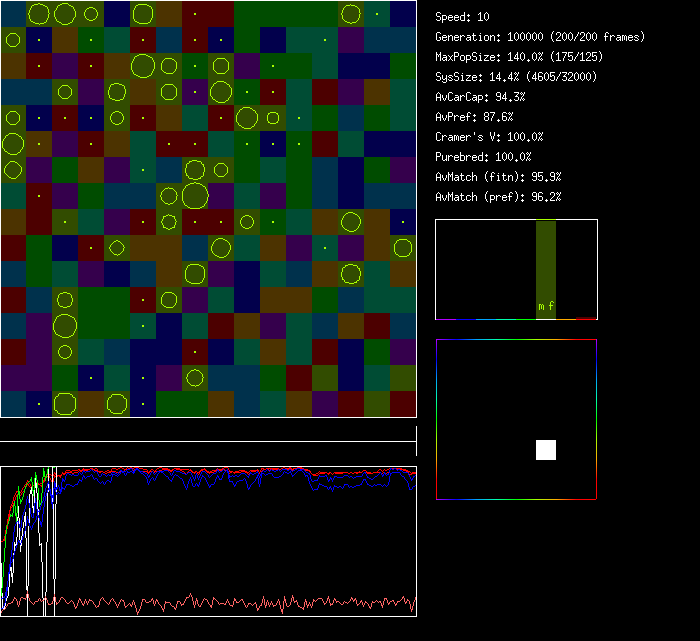Click the MaxPopSize statistic line
This screenshot has width=700, height=641.
(x=521, y=57)
